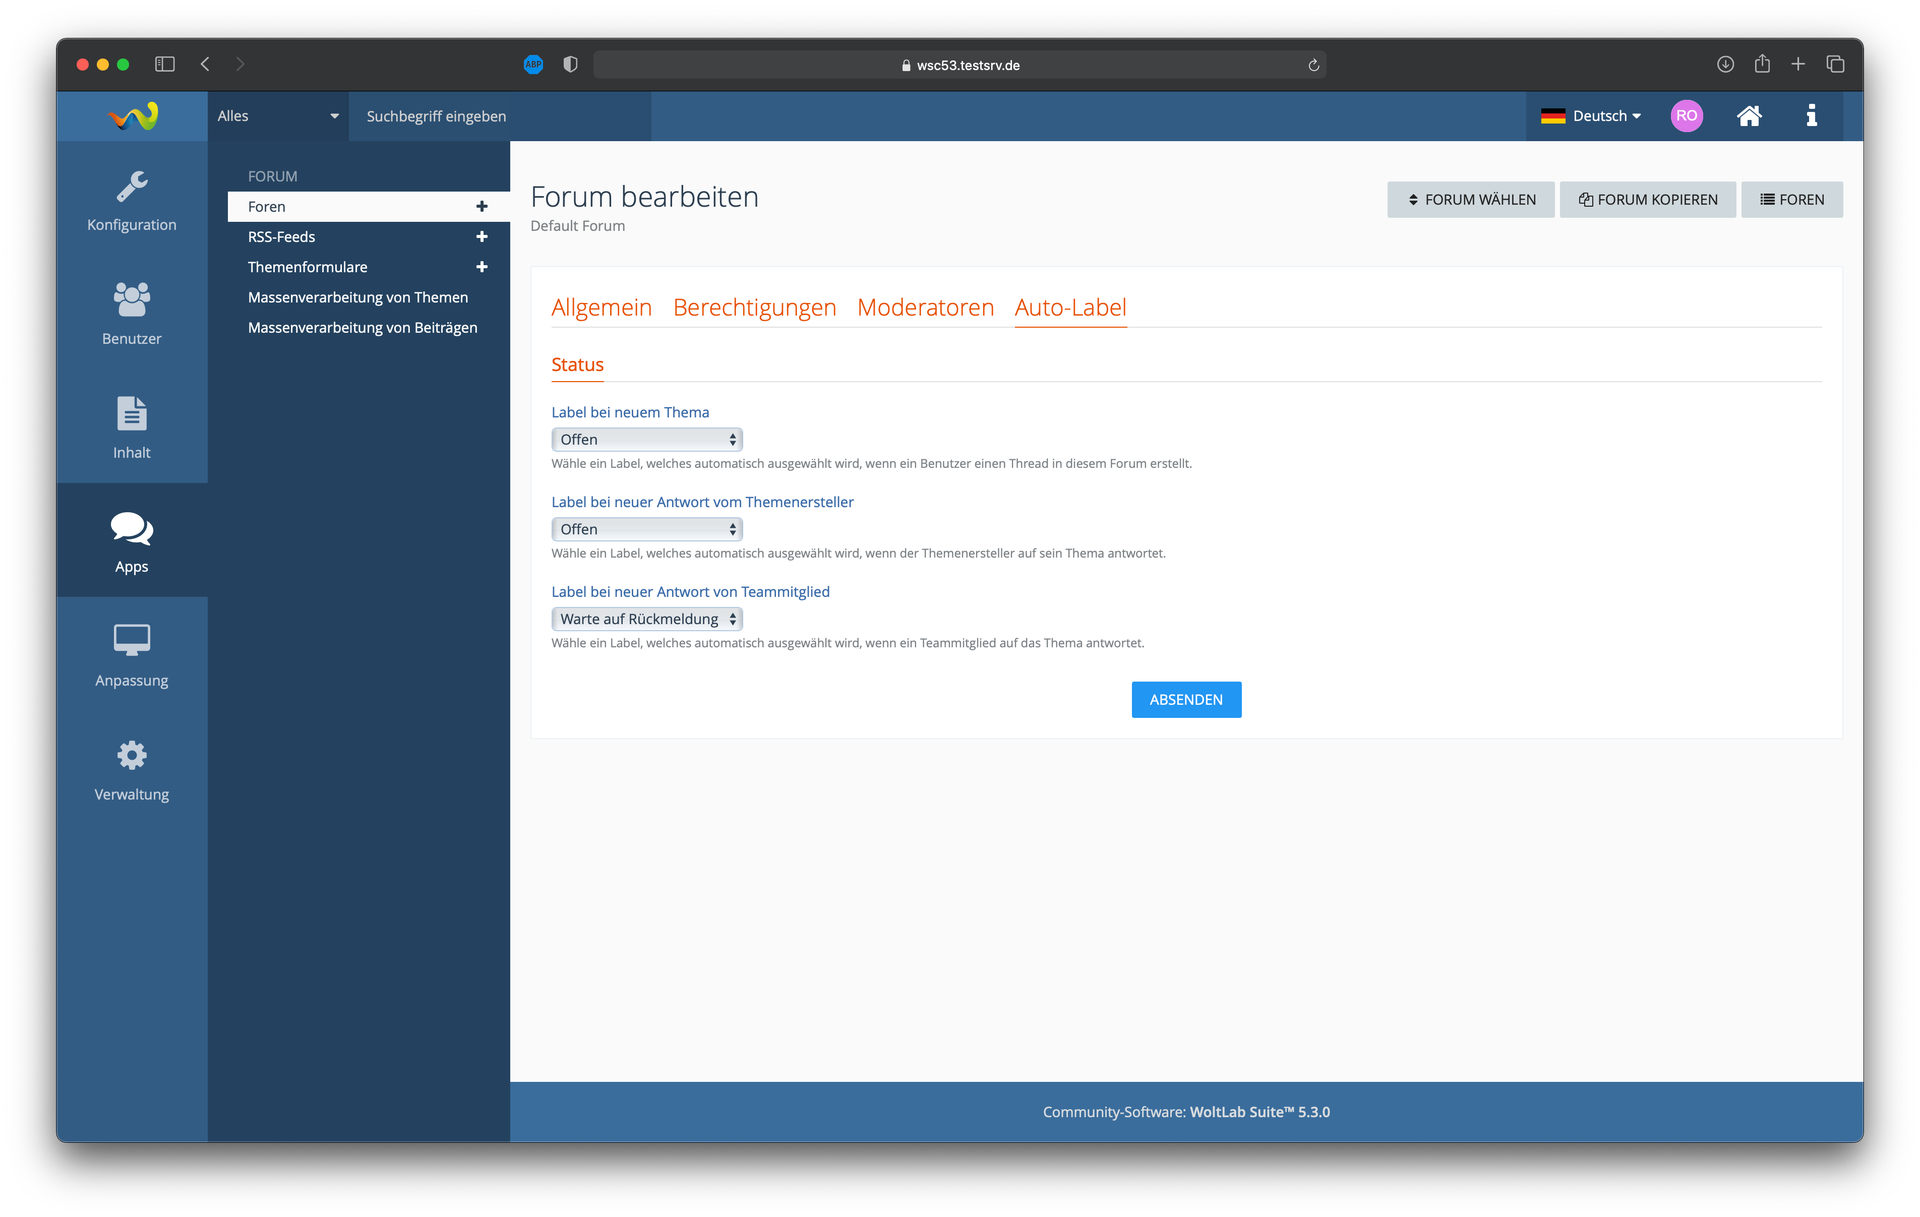This screenshot has width=1920, height=1217.
Task: Click the Suchbegriff eingeben search field
Action: pos(500,116)
